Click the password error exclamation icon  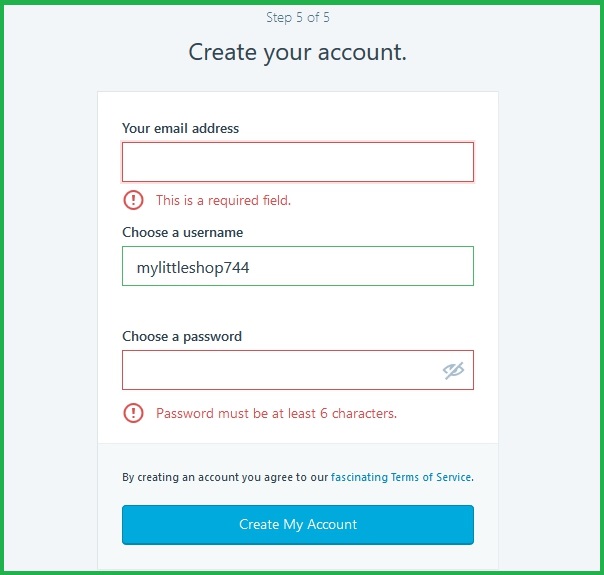[x=133, y=413]
